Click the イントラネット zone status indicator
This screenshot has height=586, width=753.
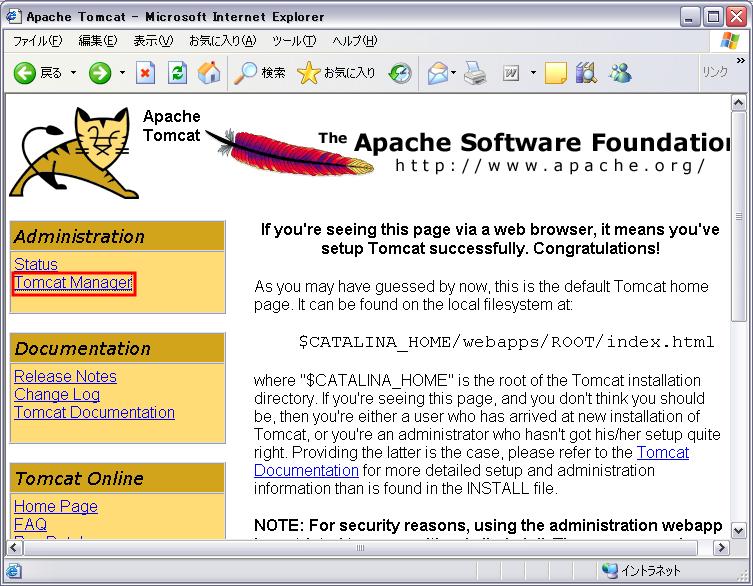tap(642, 570)
